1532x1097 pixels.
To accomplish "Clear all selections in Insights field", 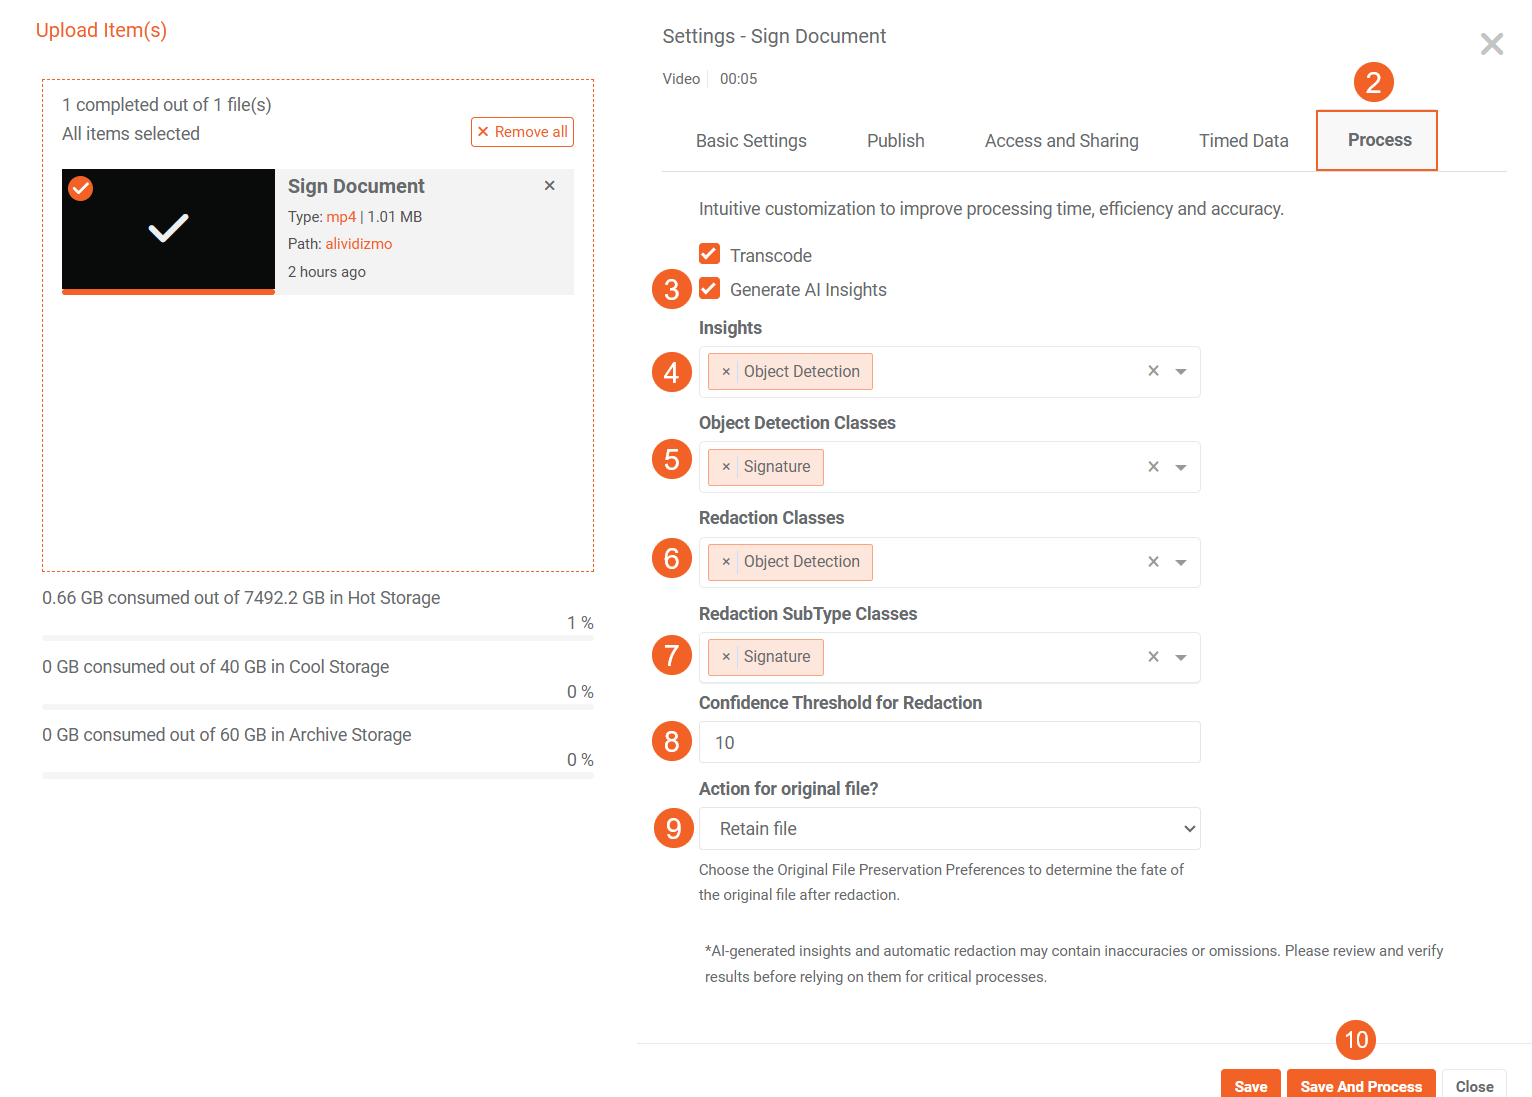I will [x=1153, y=371].
